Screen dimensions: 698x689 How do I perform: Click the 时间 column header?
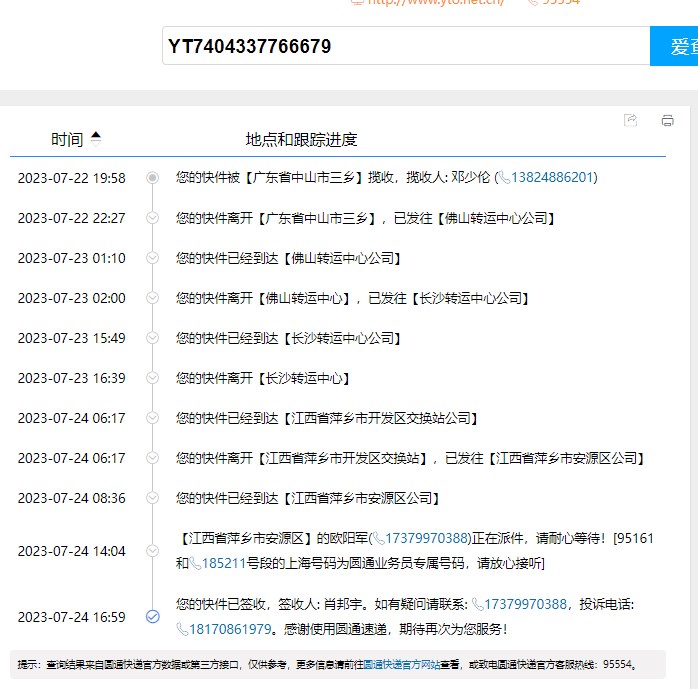pyautogui.click(x=67, y=139)
